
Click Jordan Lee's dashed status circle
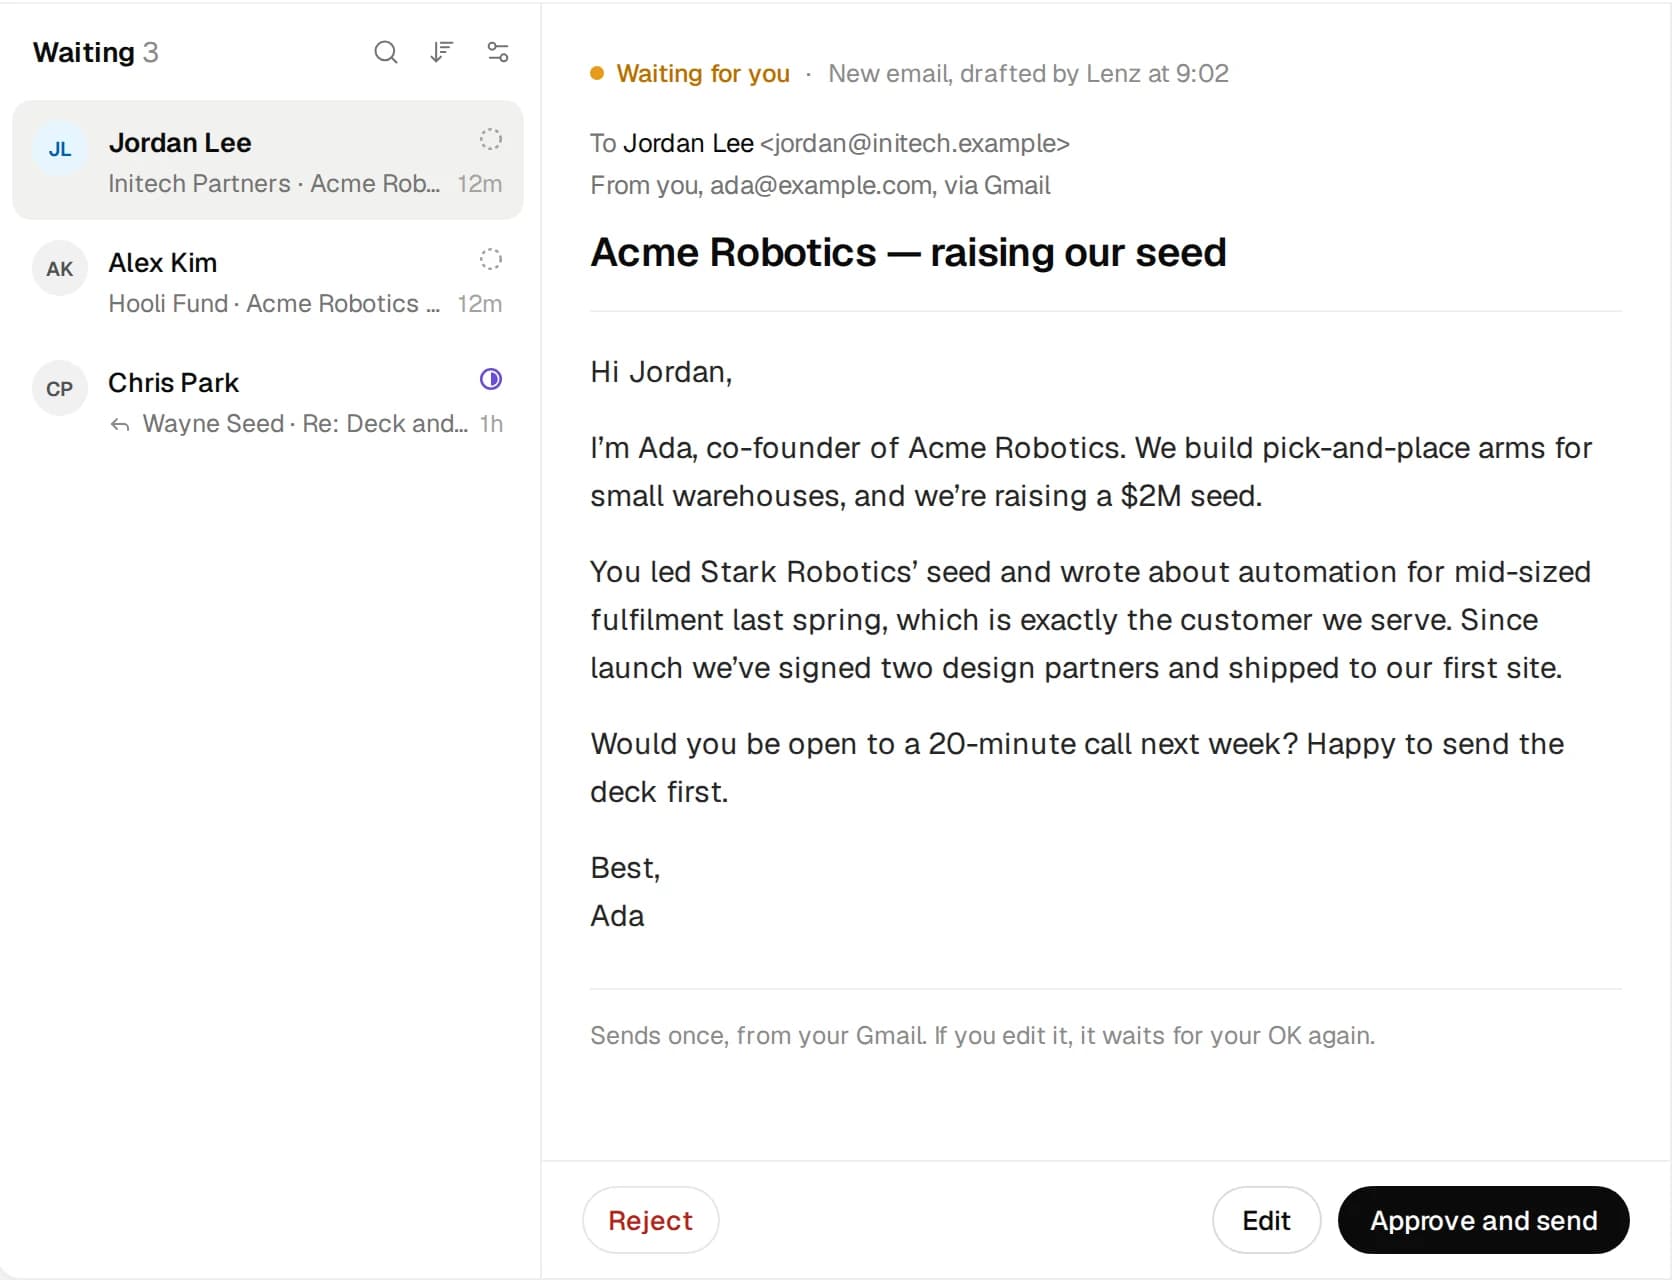[x=490, y=139]
